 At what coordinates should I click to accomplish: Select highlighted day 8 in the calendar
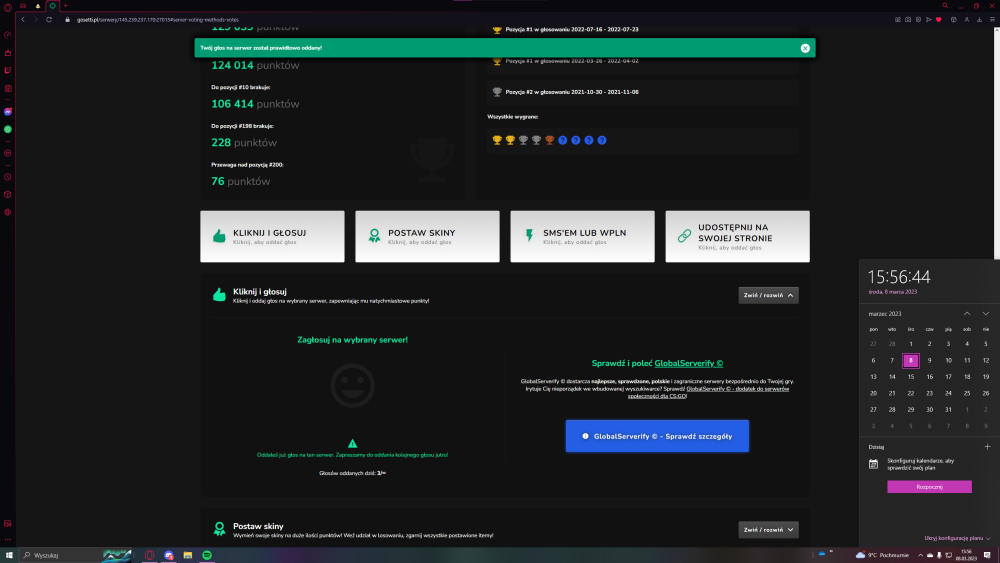[x=911, y=360]
